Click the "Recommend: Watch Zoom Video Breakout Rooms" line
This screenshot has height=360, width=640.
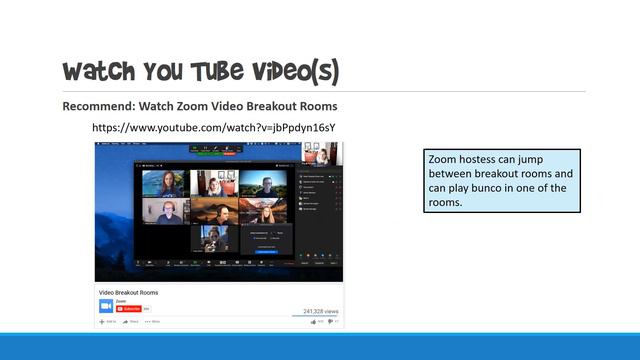[x=200, y=106]
